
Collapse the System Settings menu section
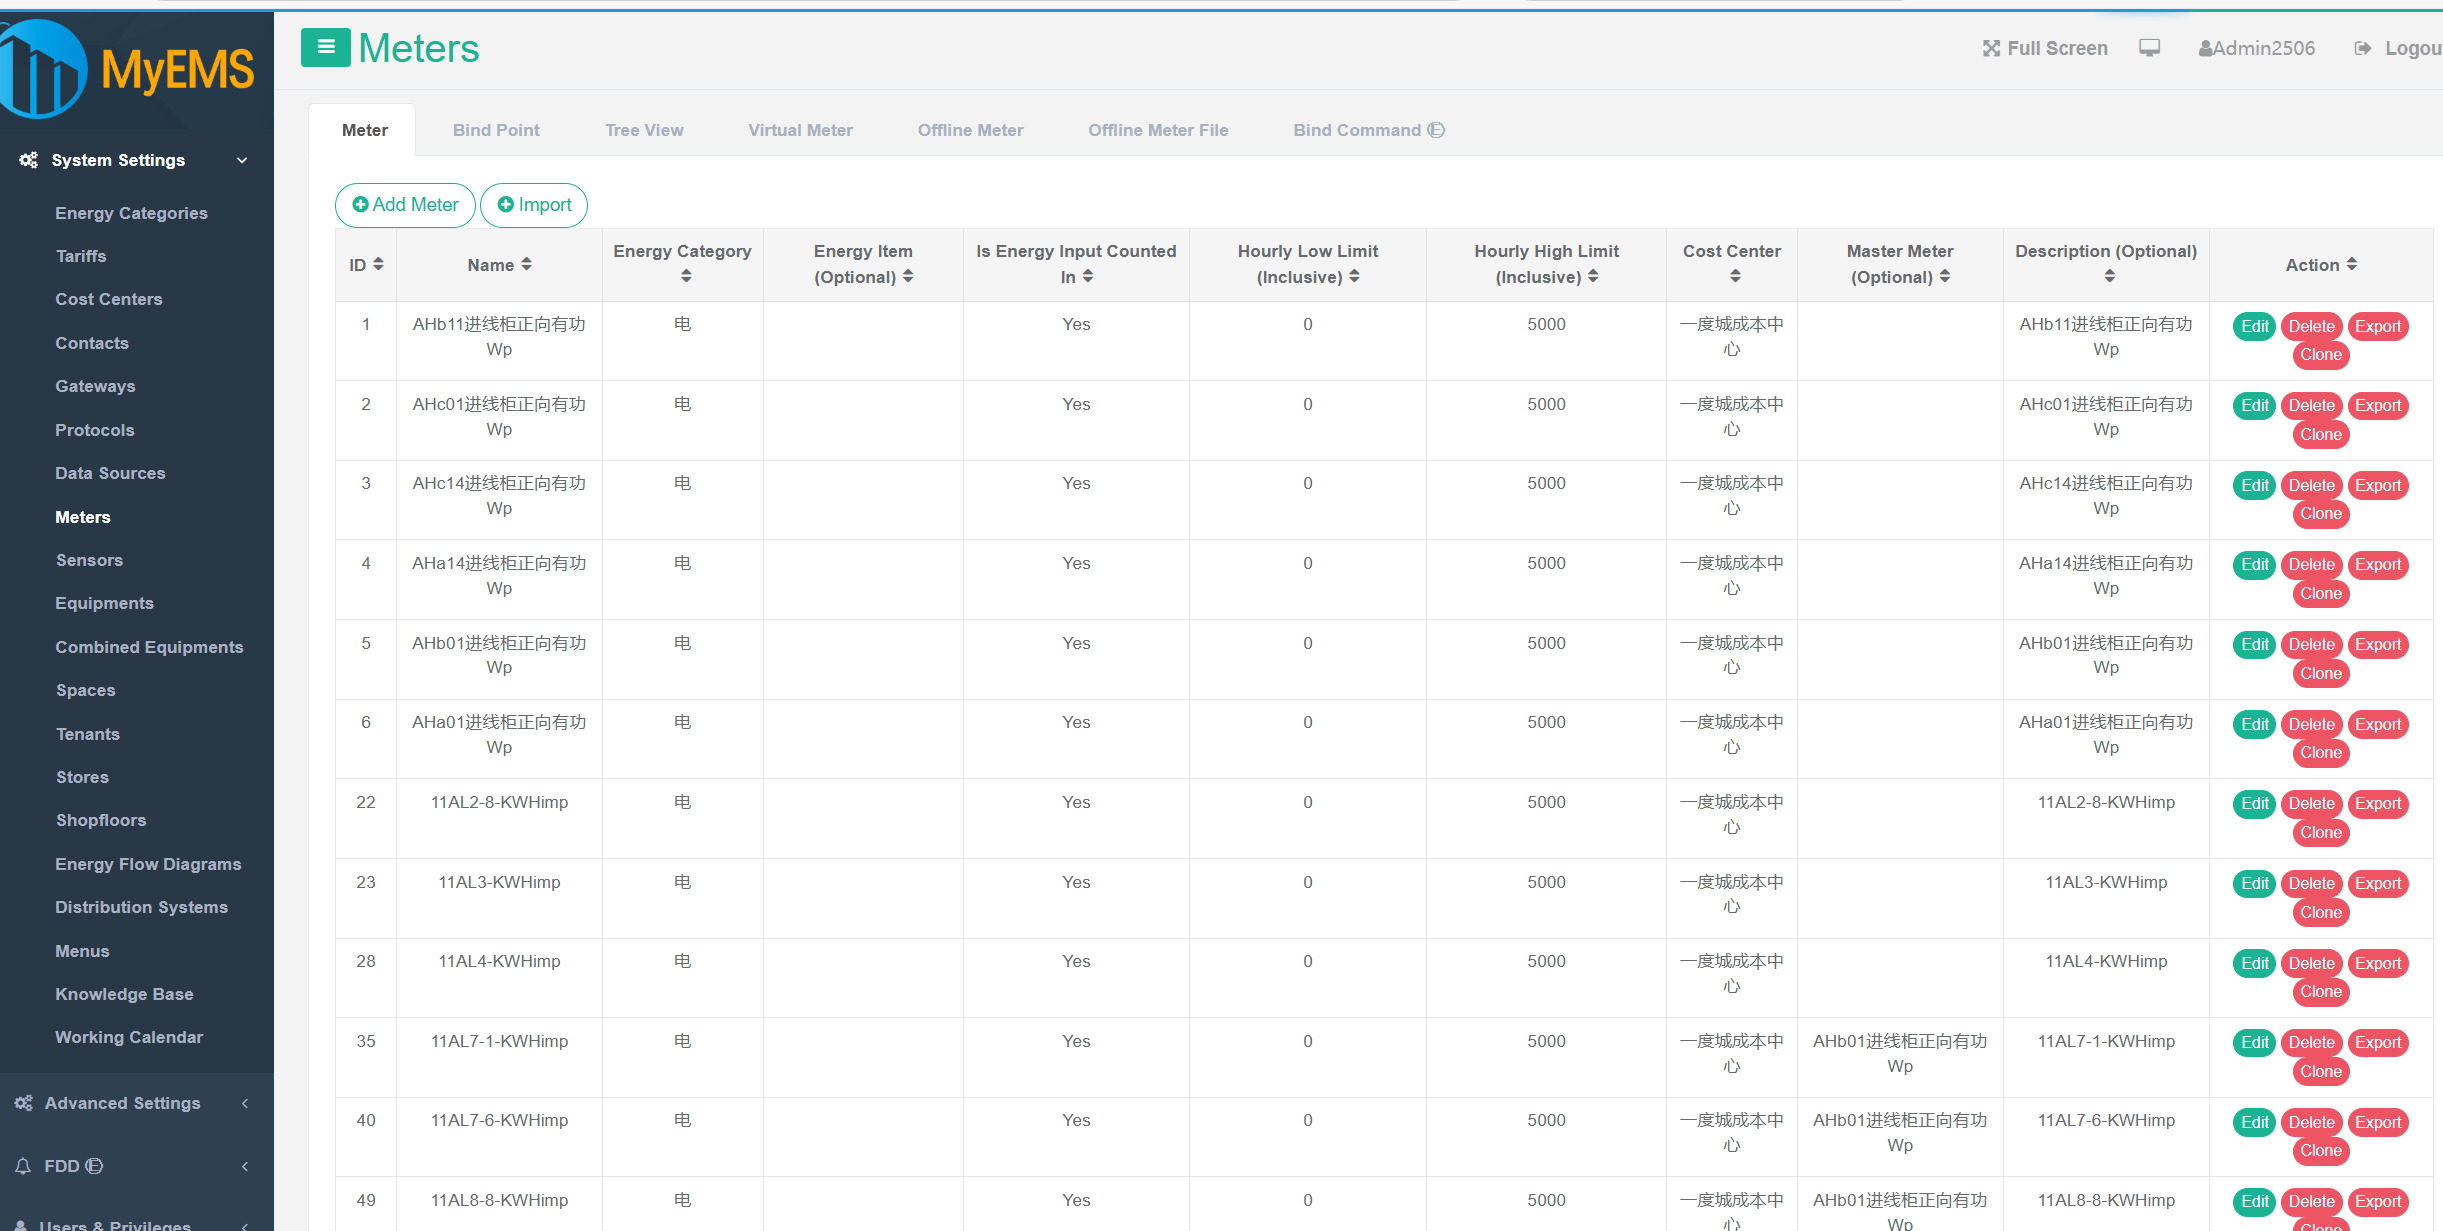(242, 160)
